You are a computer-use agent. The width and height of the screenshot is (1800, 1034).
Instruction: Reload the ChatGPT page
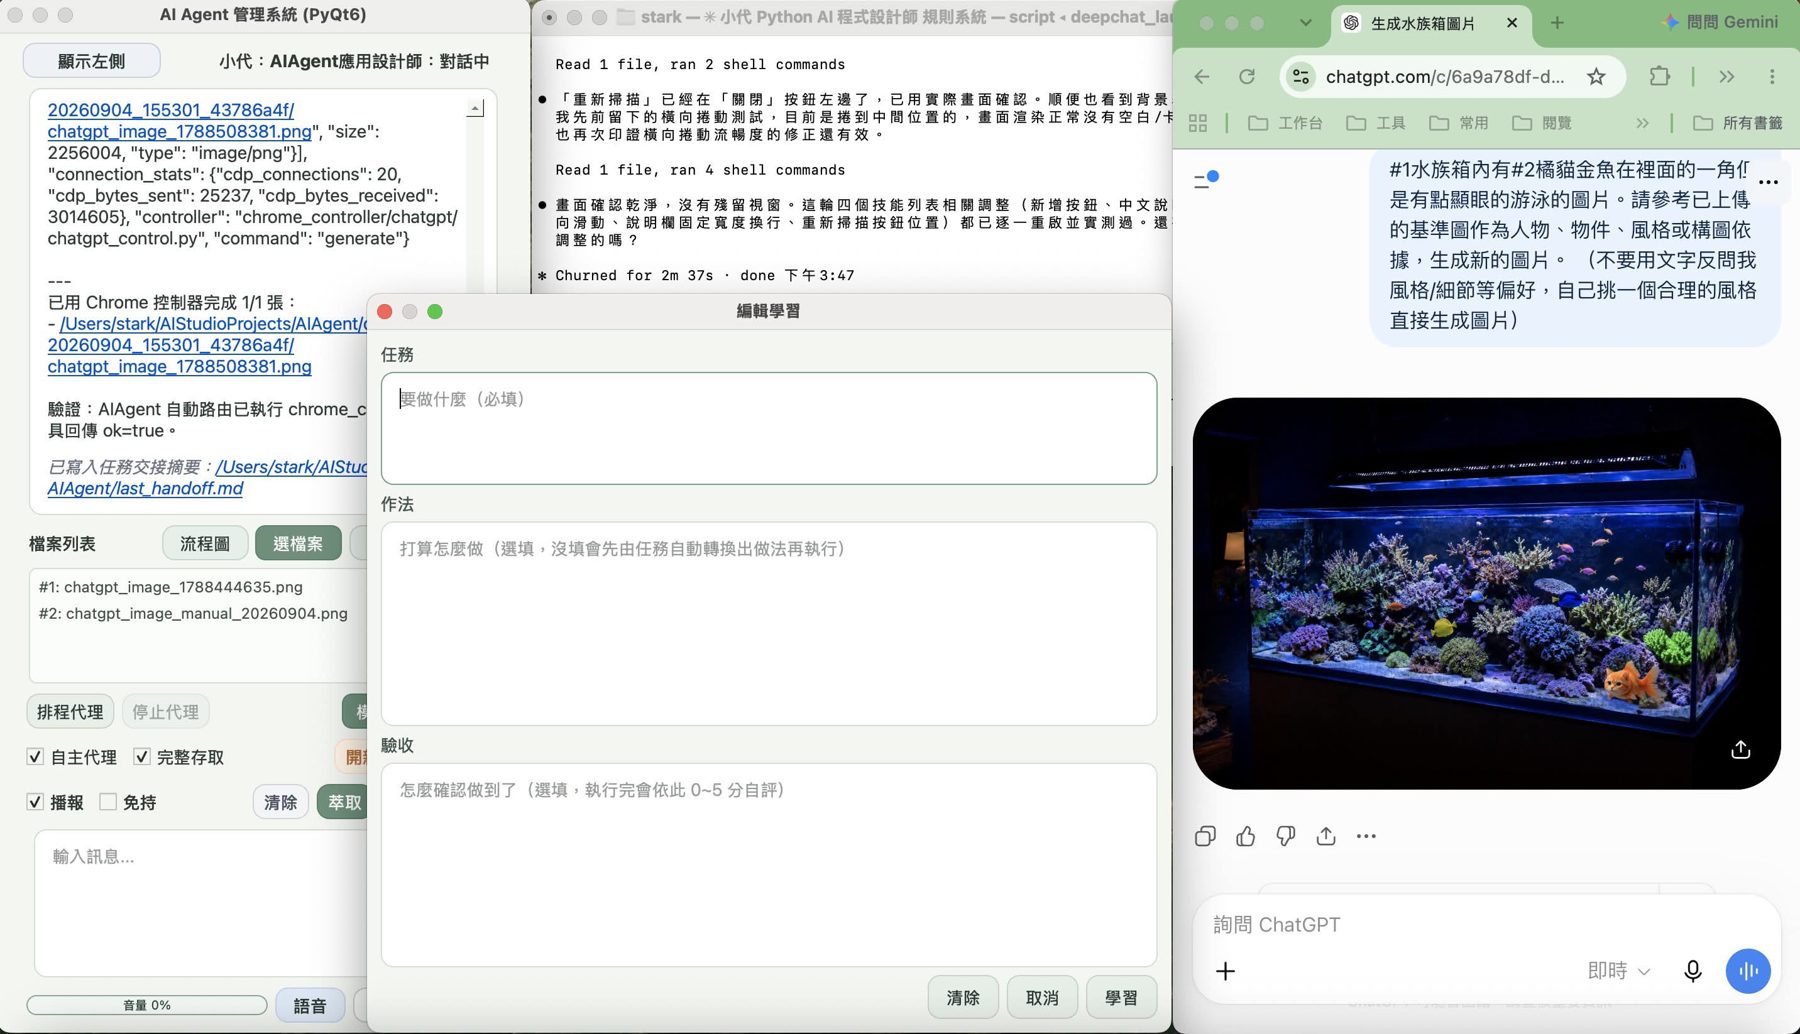(x=1247, y=77)
